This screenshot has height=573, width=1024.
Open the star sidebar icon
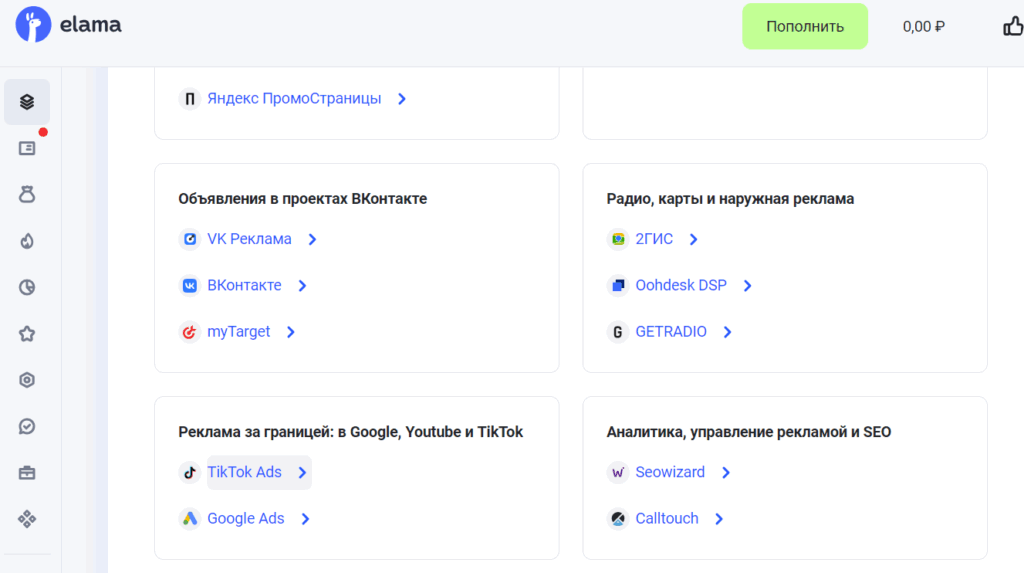[27, 334]
